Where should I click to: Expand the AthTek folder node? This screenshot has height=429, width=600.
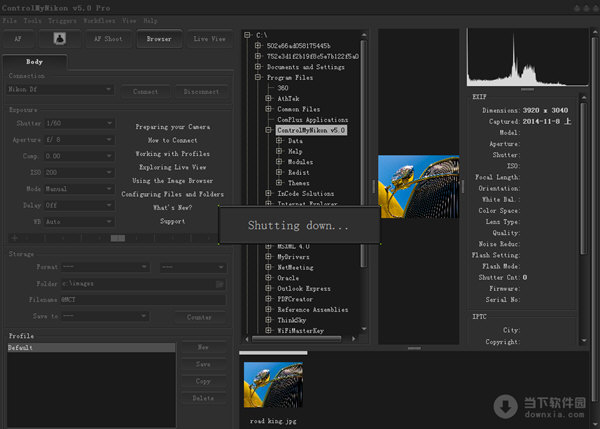click(x=269, y=98)
